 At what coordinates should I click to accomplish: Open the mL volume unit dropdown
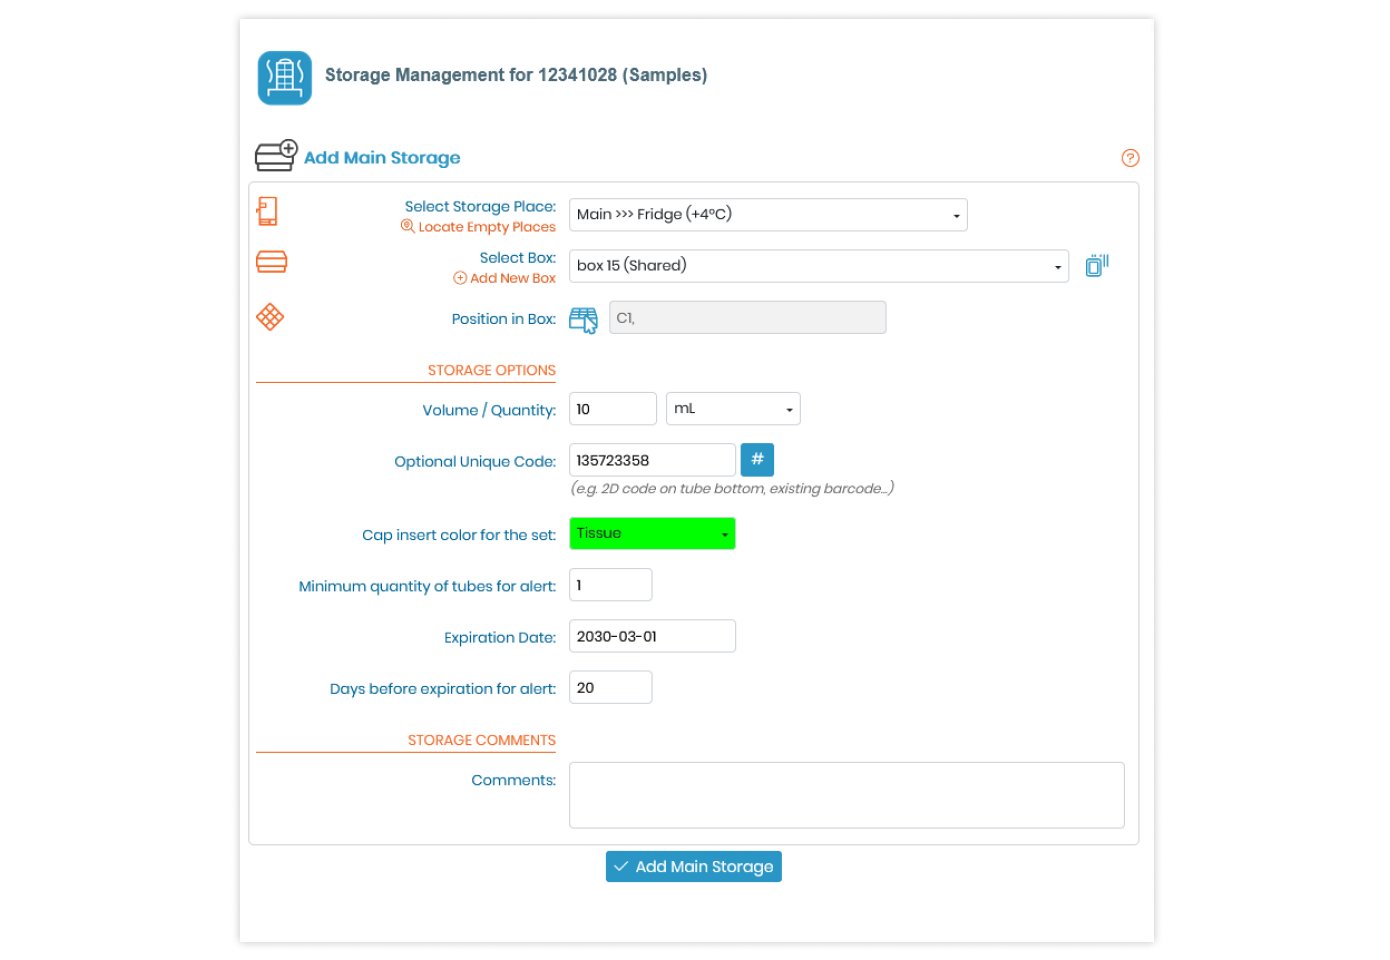733,409
